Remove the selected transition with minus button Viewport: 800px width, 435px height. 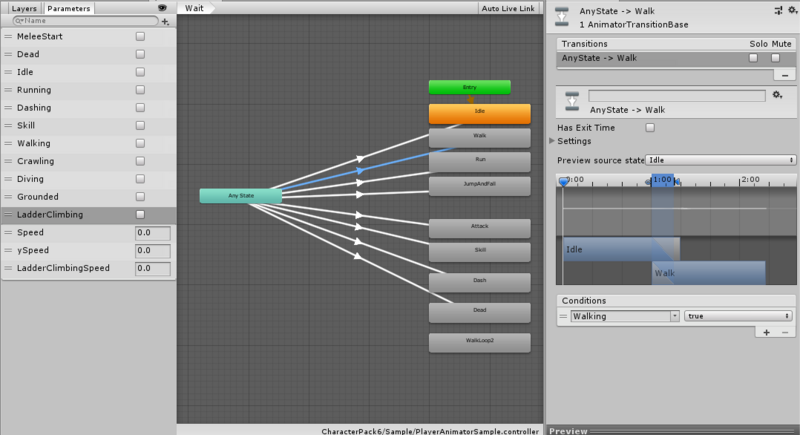pos(785,75)
